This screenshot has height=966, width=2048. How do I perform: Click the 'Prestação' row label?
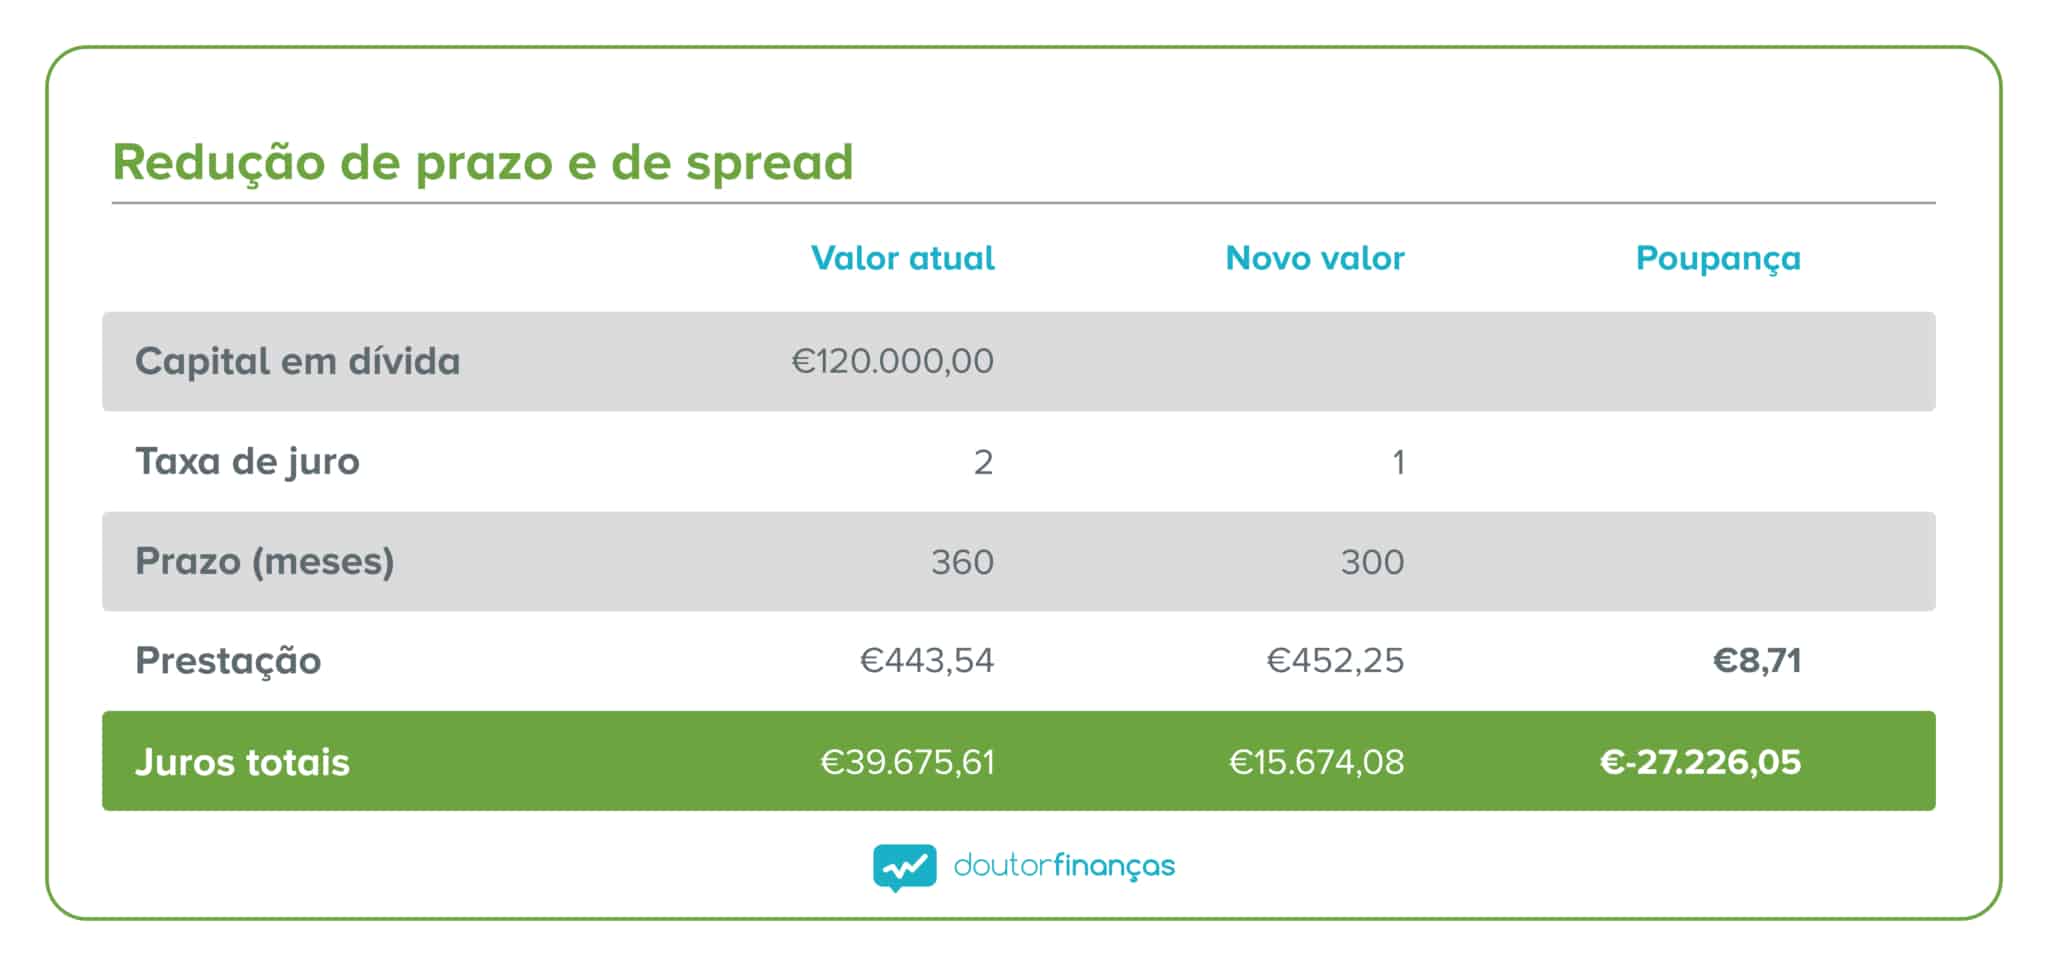pyautogui.click(x=228, y=661)
